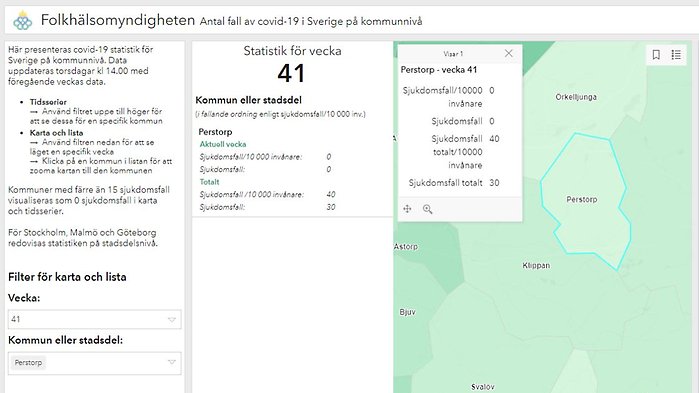Click the large week number 41
This screenshot has width=699, height=393.
(291, 73)
